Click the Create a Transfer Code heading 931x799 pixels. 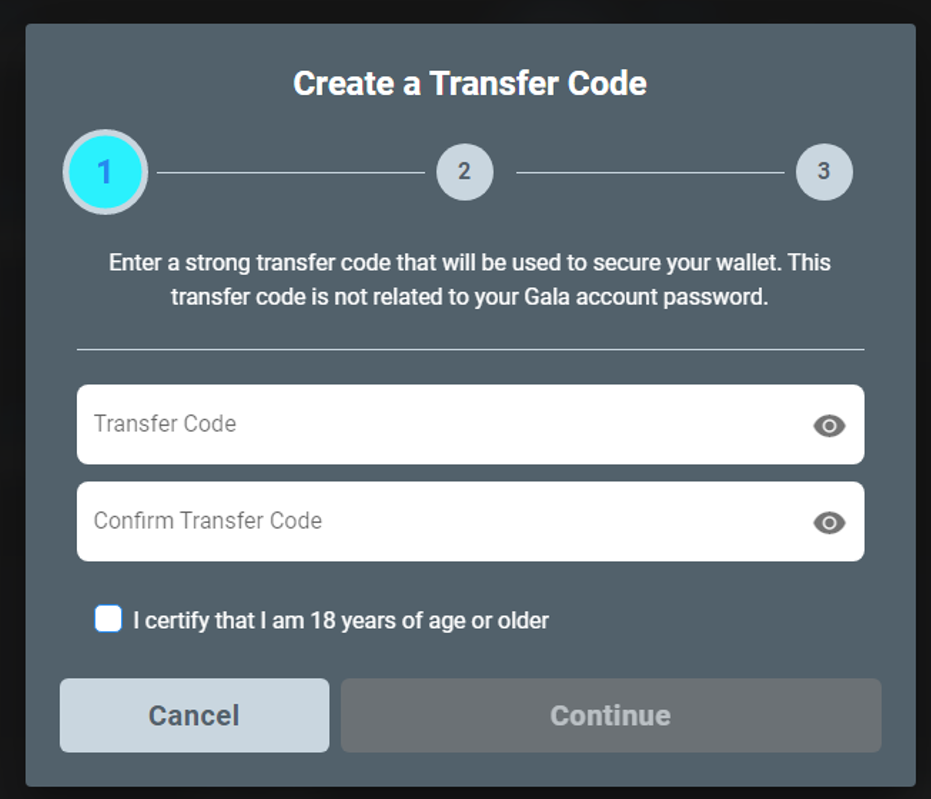click(470, 83)
